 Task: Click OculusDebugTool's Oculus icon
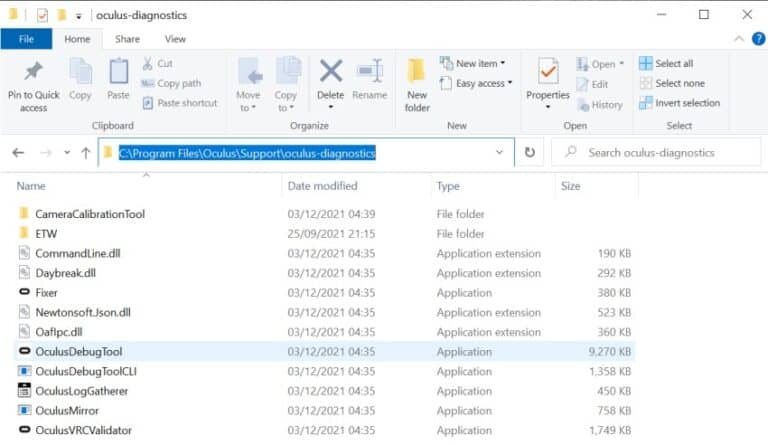pos(24,351)
